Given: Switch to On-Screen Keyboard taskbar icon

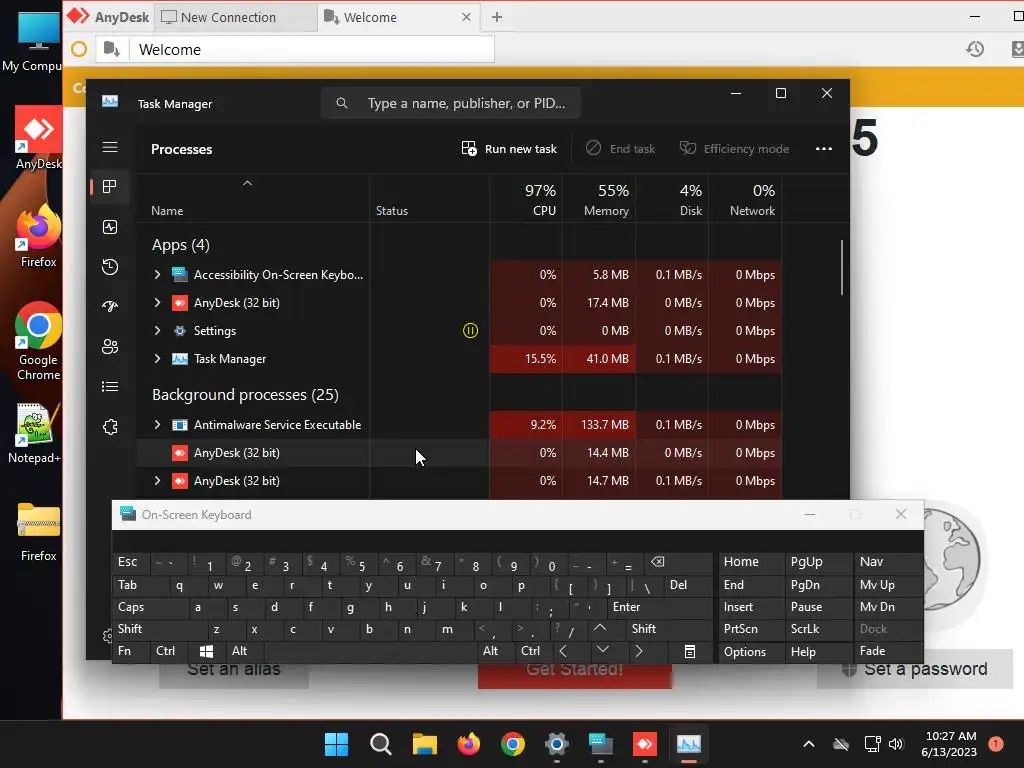Looking at the screenshot, I should click(601, 744).
